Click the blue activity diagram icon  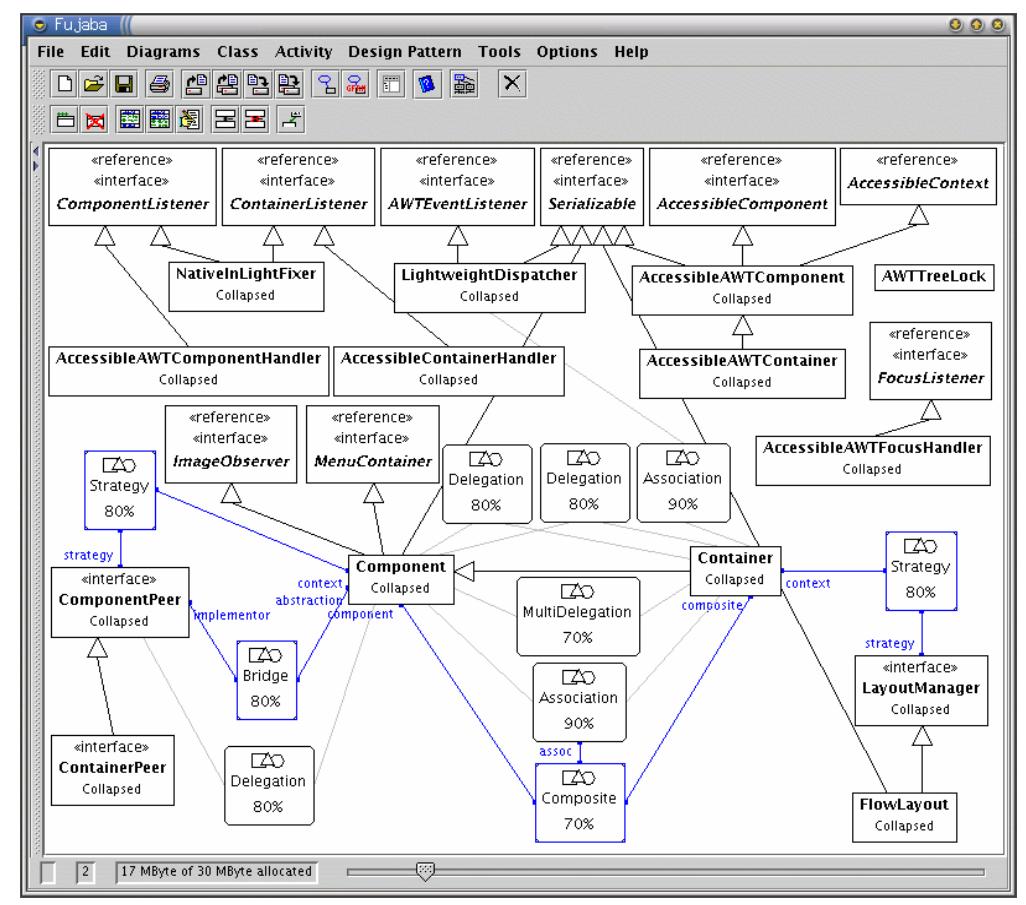click(x=325, y=84)
